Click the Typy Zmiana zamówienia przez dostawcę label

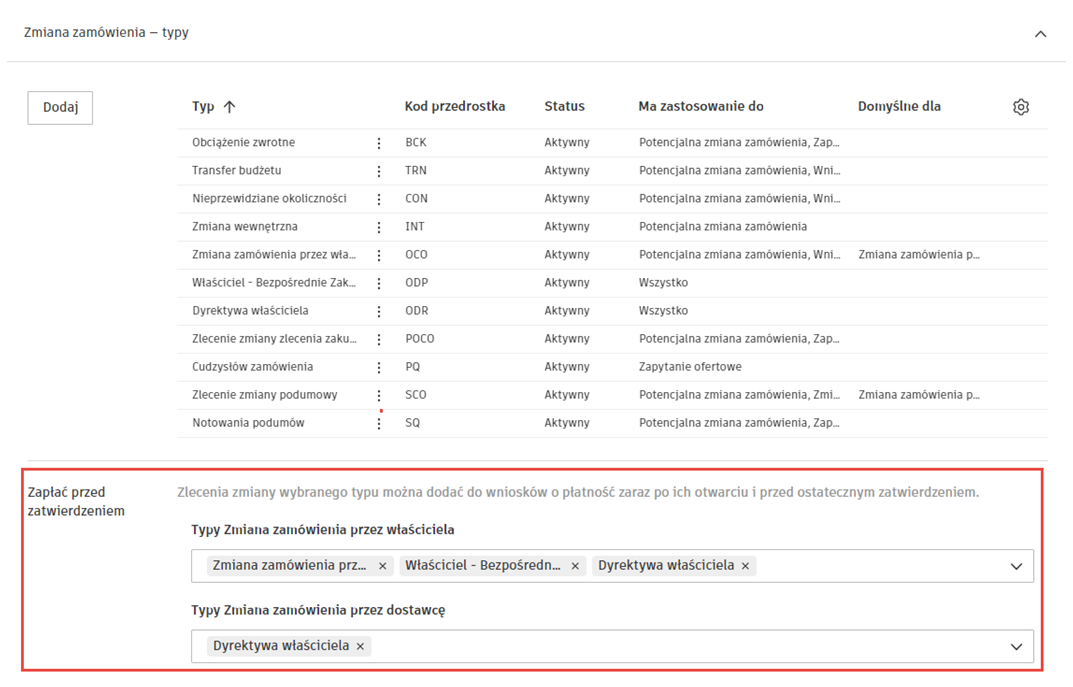tap(318, 610)
